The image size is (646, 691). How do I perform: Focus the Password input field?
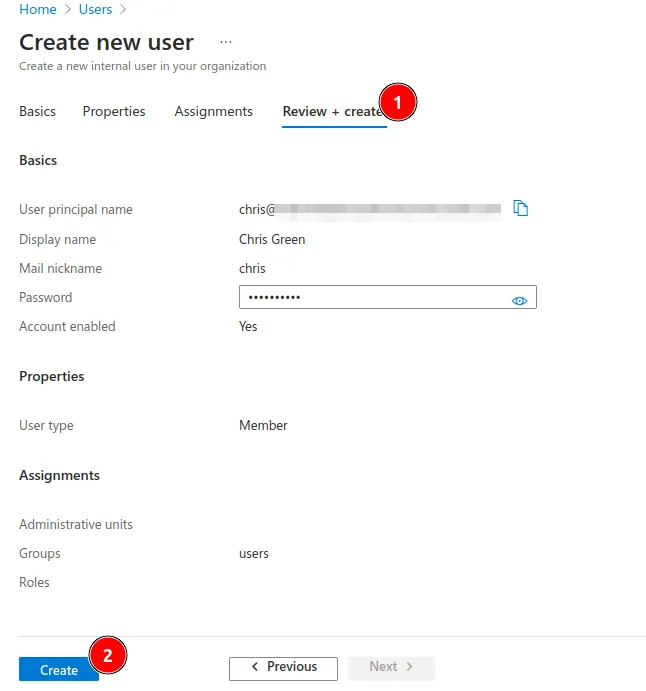pyautogui.click(x=370, y=298)
